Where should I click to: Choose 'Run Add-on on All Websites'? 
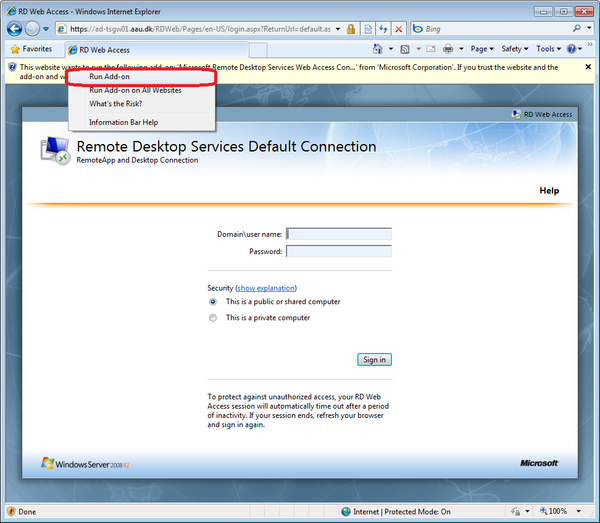(135, 90)
